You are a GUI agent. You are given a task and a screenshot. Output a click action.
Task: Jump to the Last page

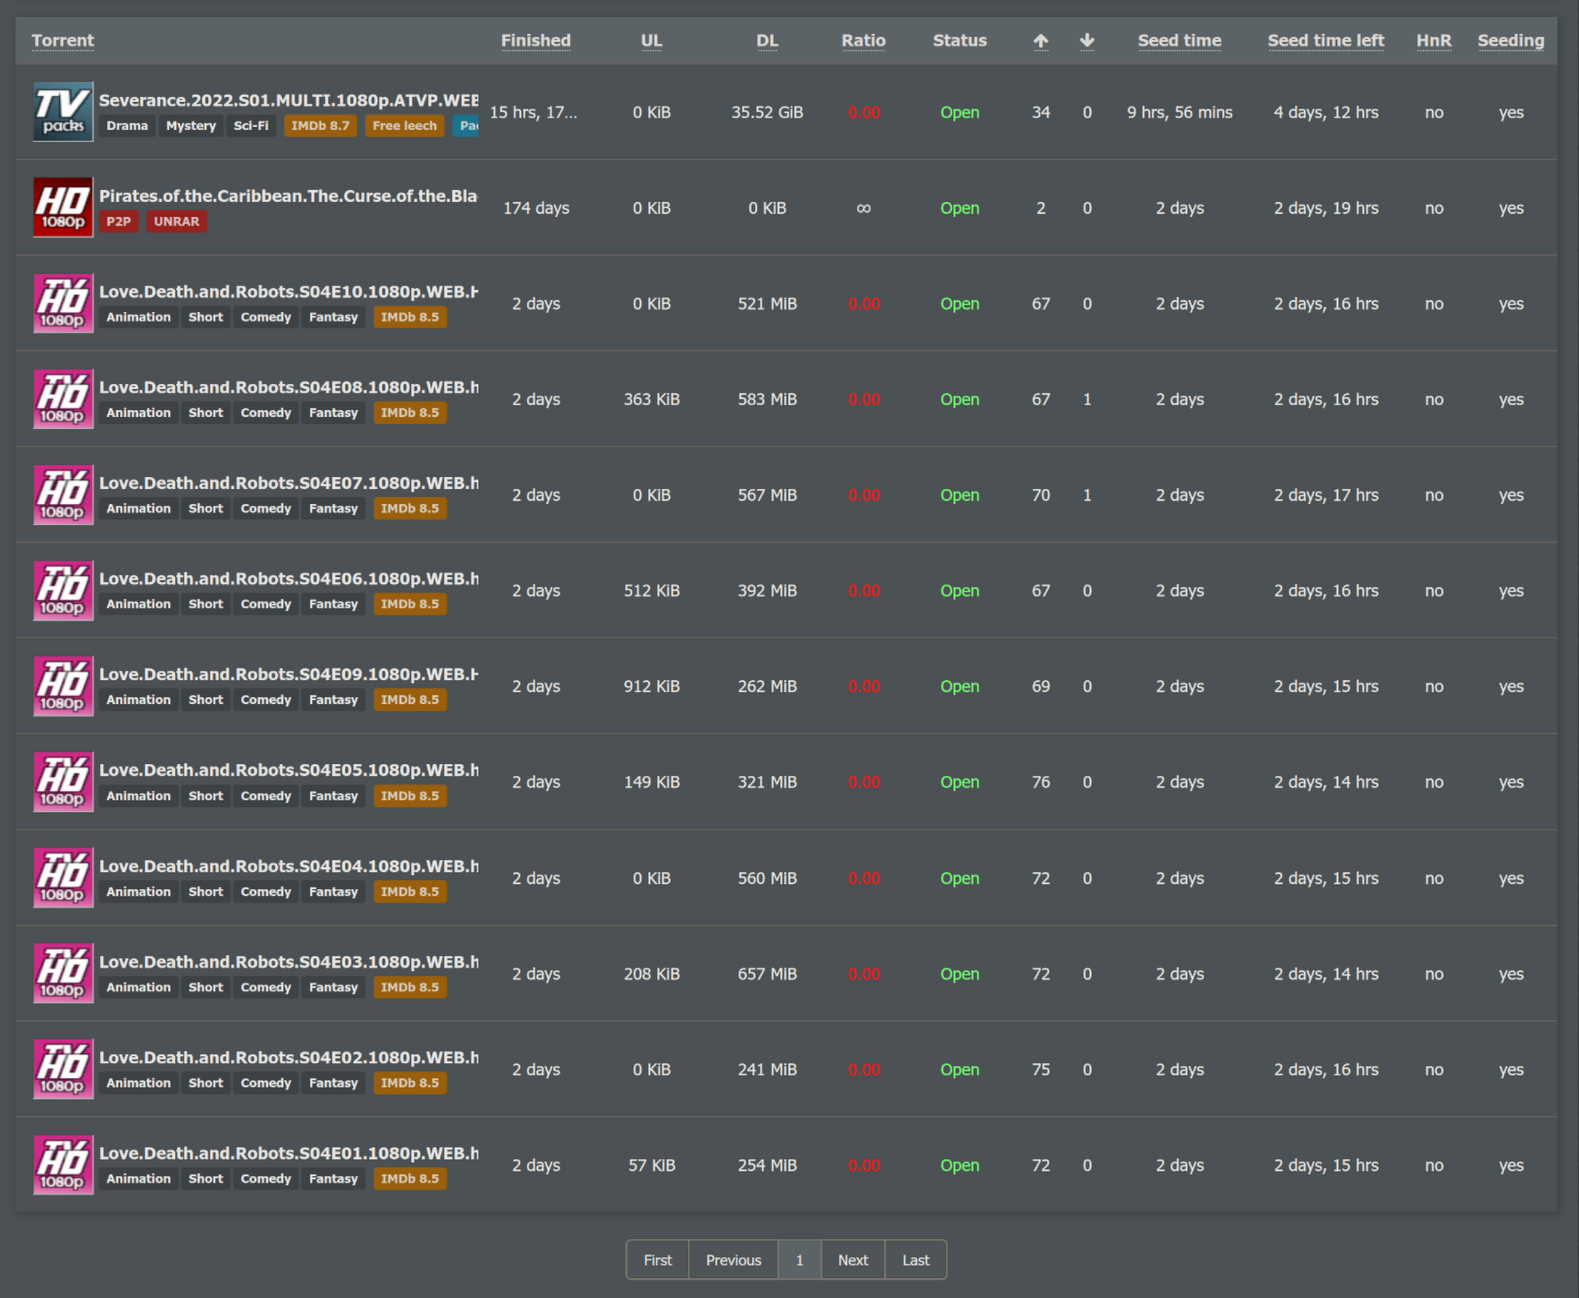point(915,1260)
